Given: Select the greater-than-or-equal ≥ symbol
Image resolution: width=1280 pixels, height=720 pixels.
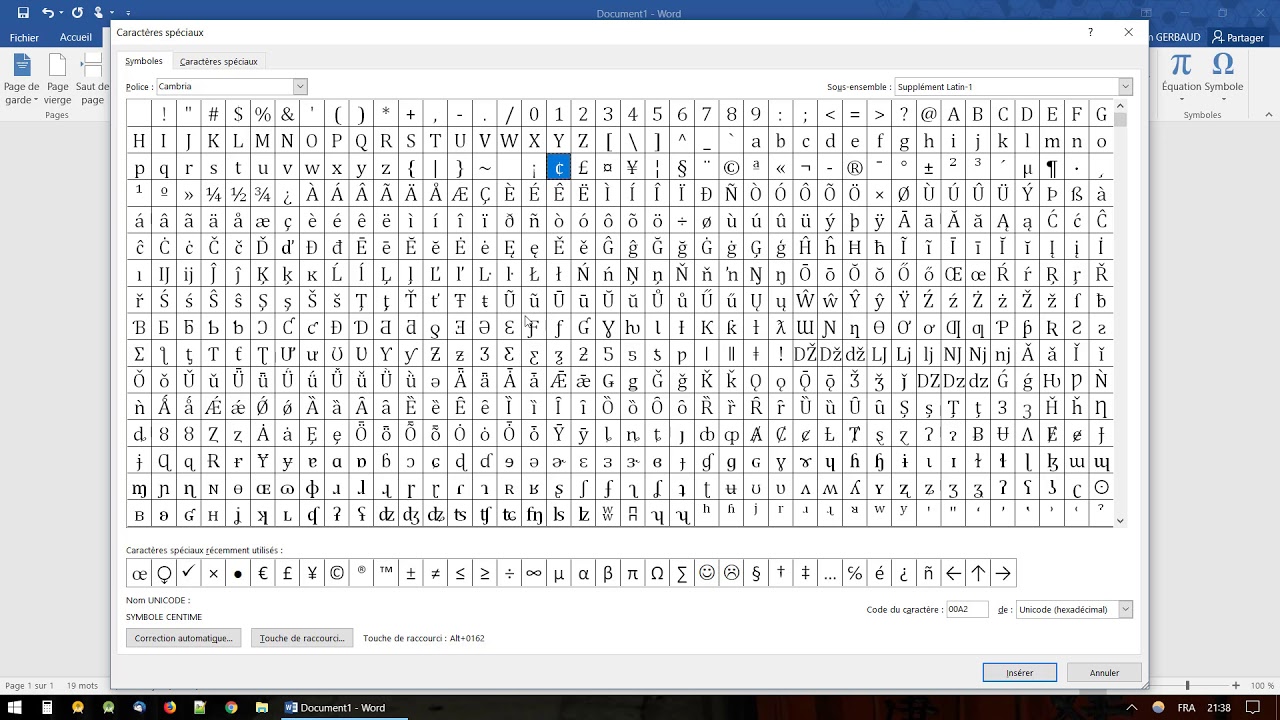Looking at the screenshot, I should click(x=485, y=573).
